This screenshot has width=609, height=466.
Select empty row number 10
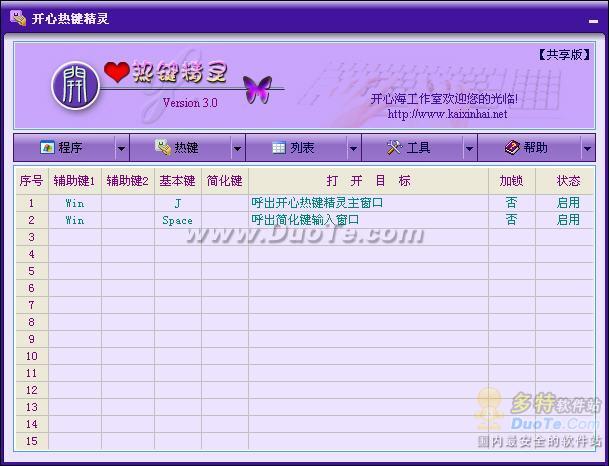point(31,356)
